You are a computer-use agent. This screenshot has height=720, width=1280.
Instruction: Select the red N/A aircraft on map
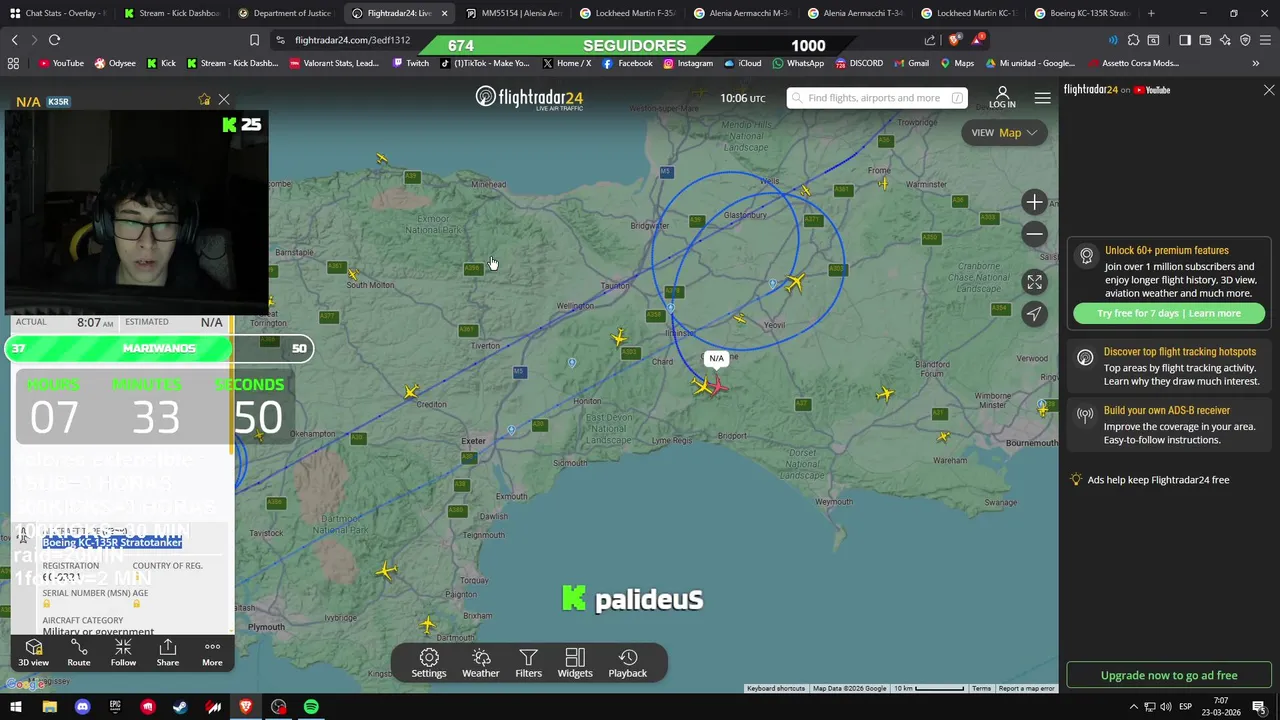717,386
